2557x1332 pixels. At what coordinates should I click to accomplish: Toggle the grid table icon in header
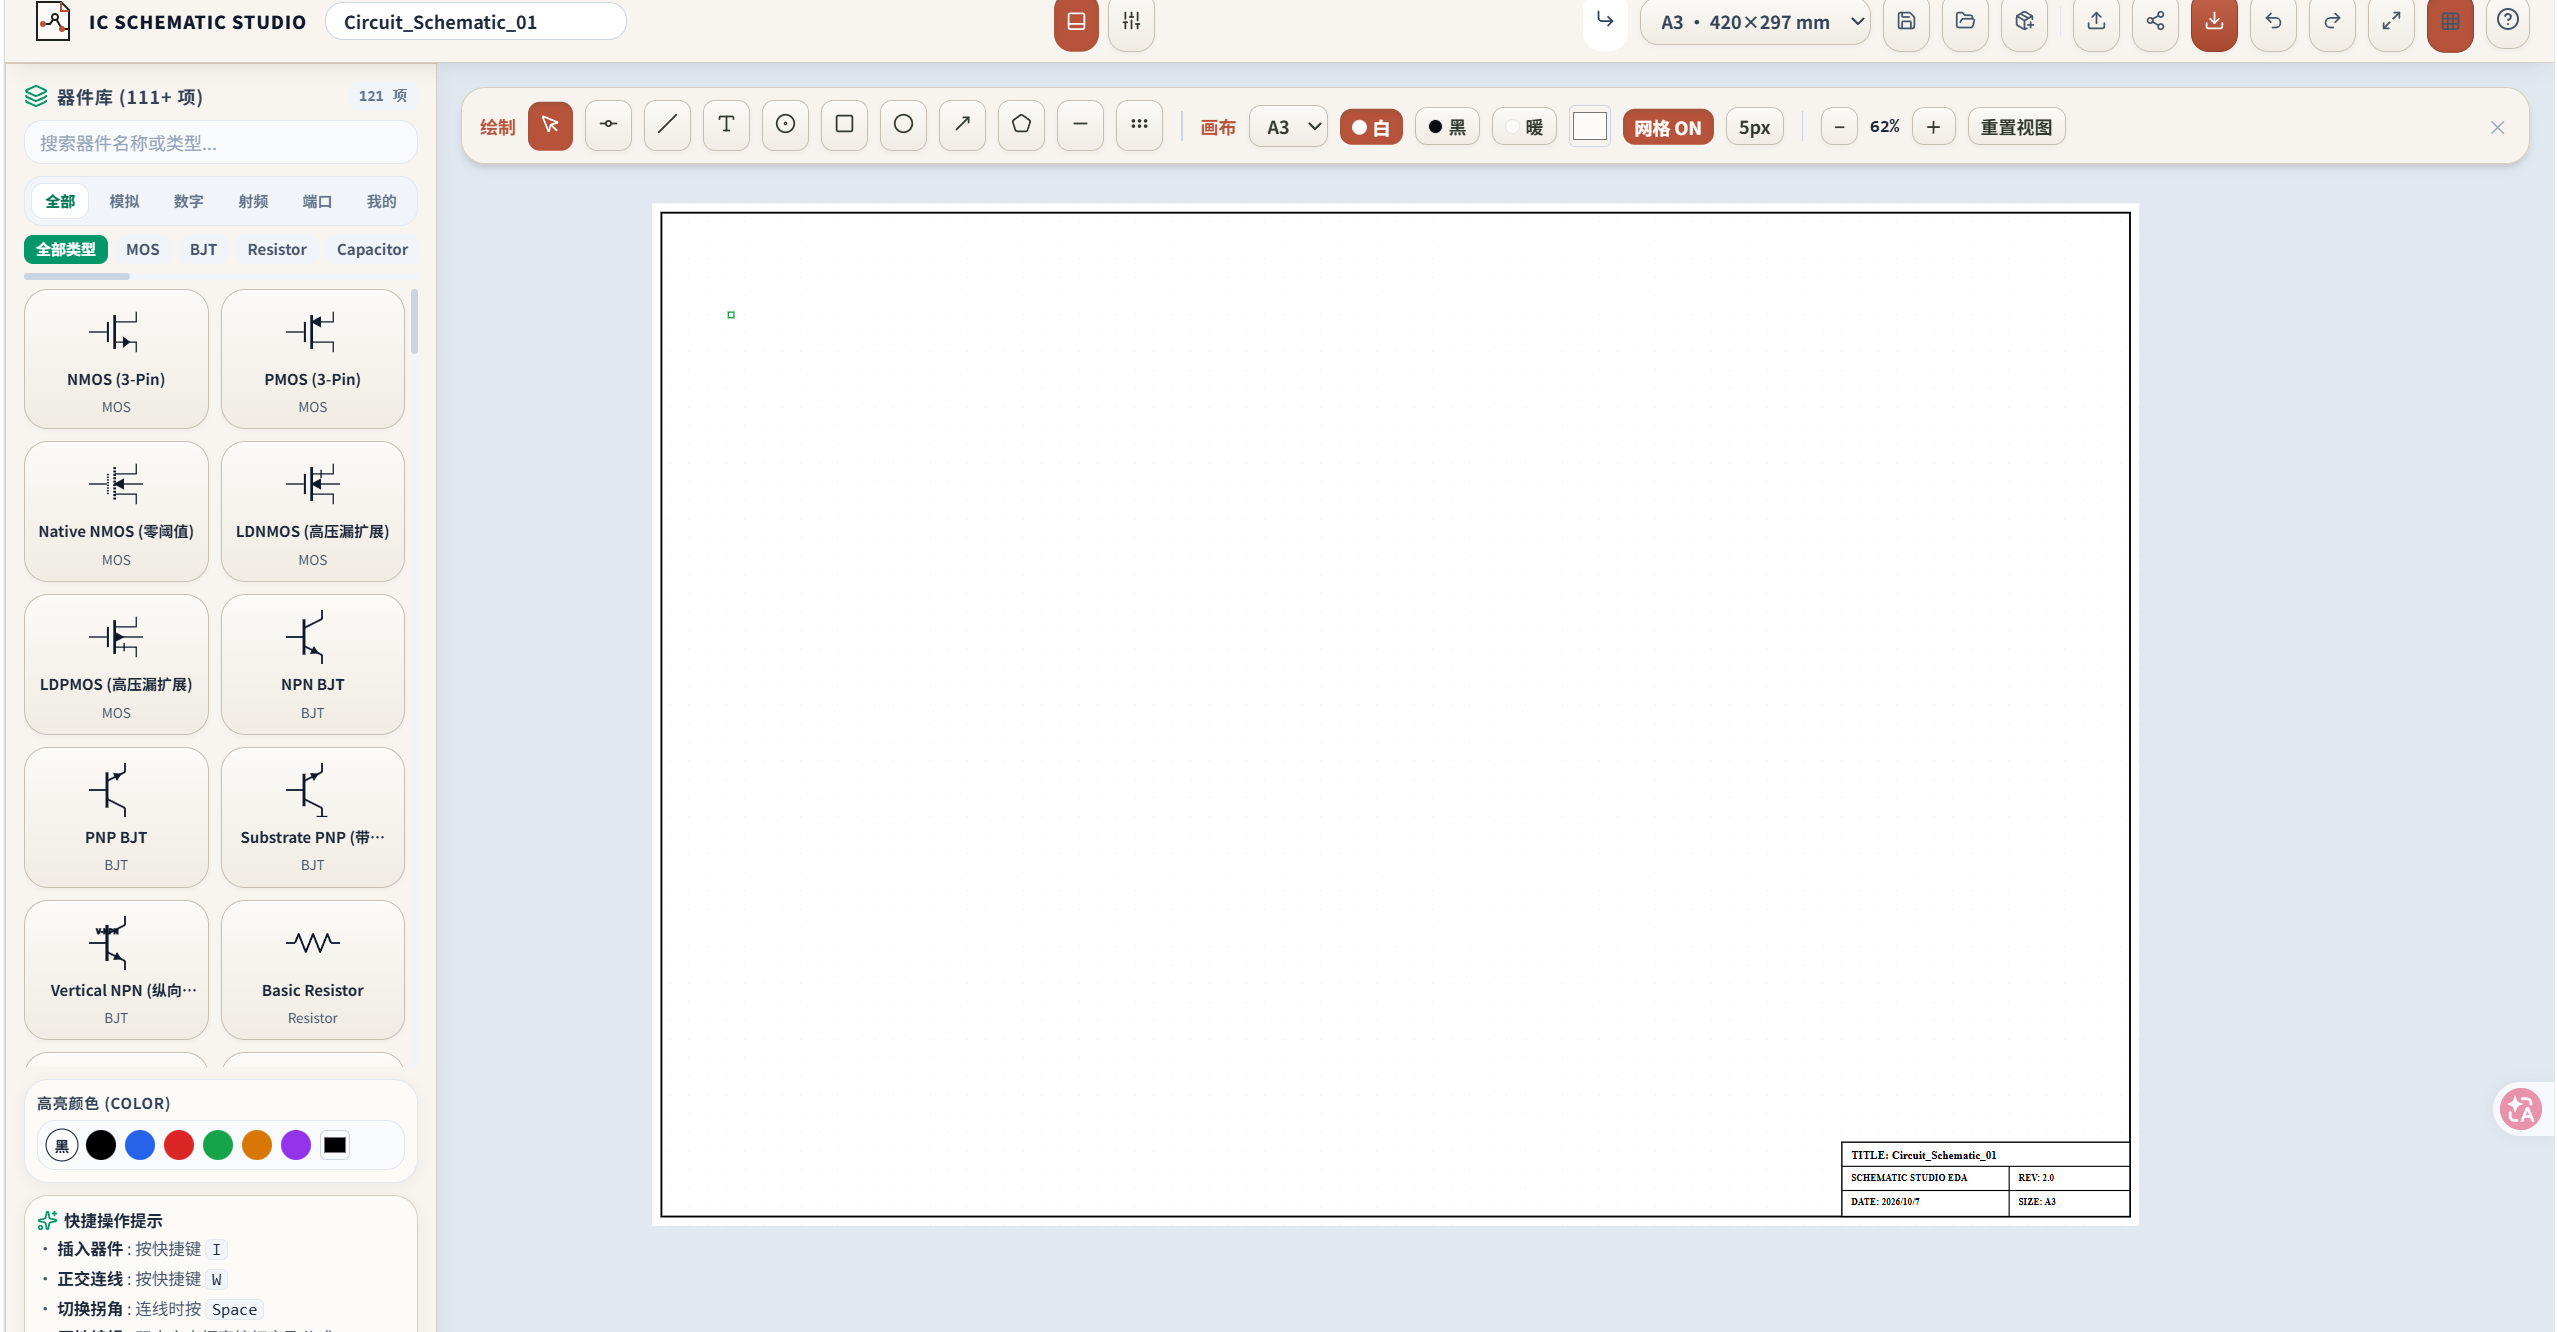(2450, 22)
